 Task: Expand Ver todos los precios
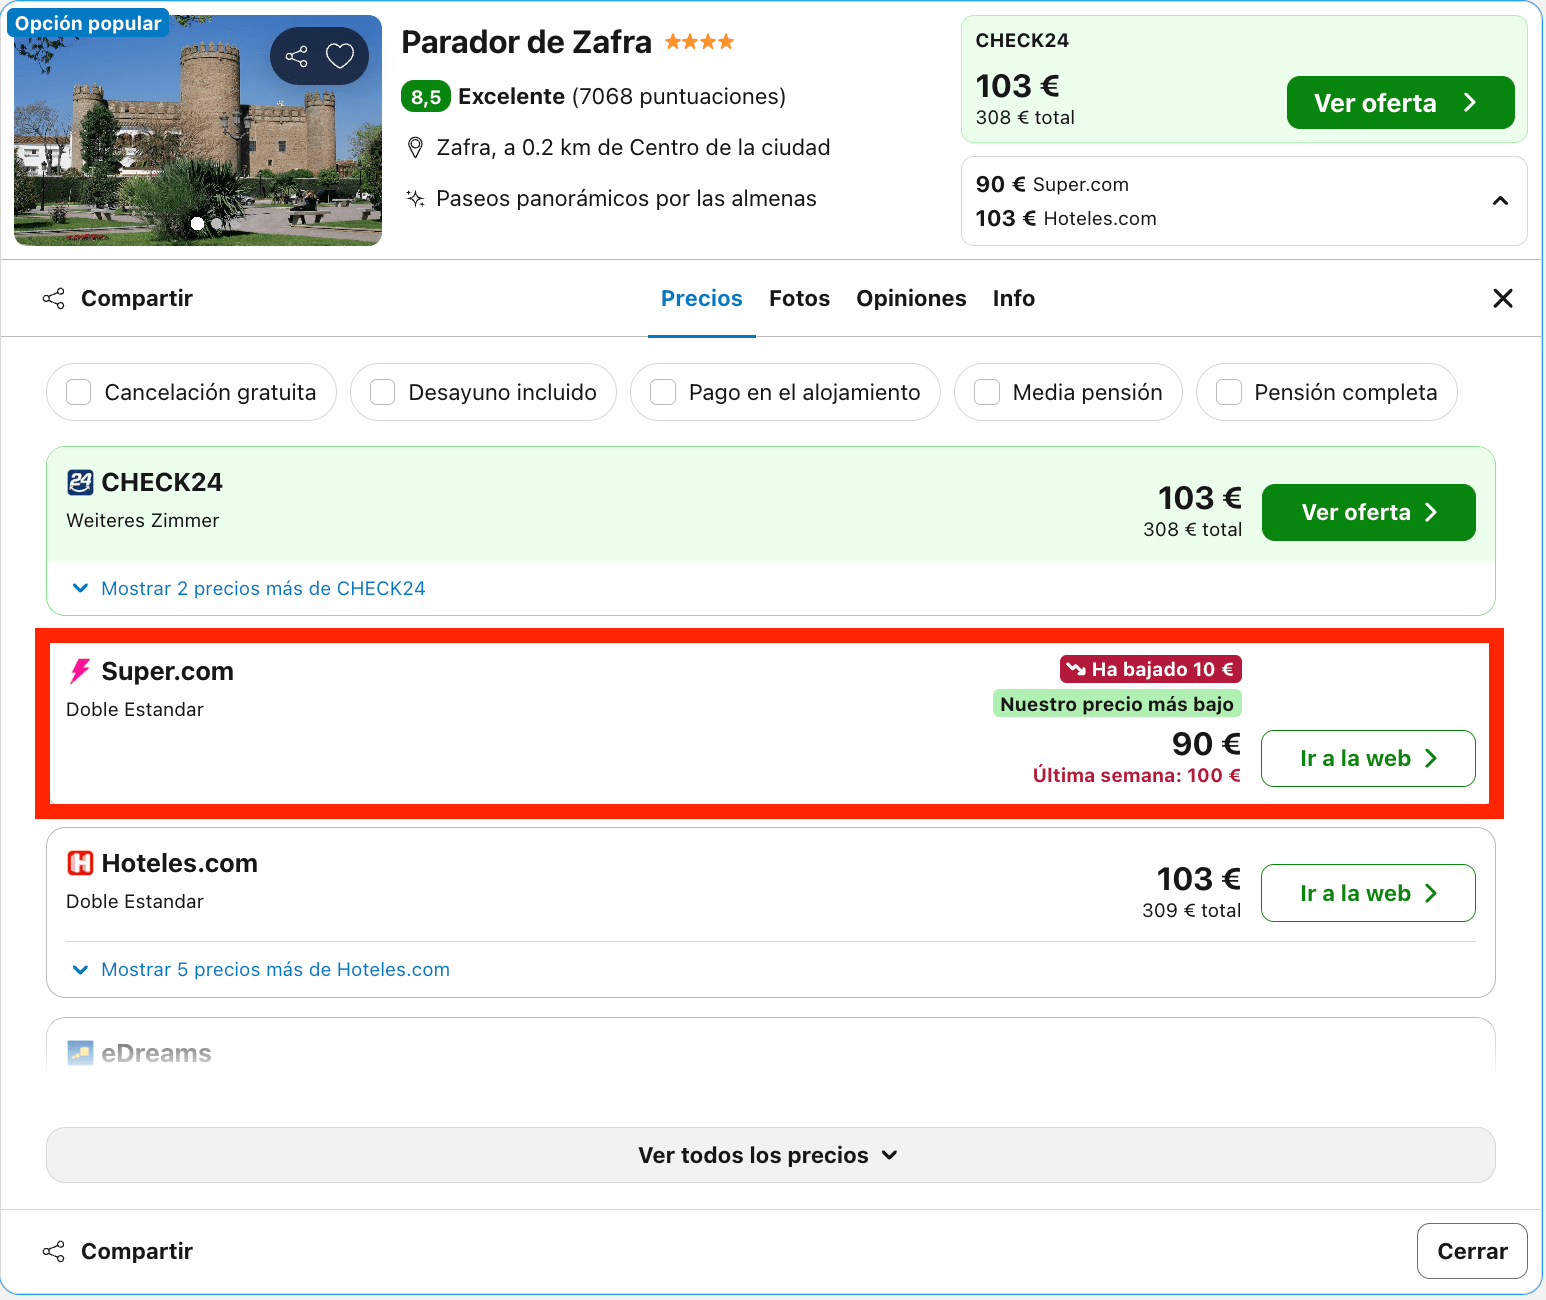click(770, 1155)
